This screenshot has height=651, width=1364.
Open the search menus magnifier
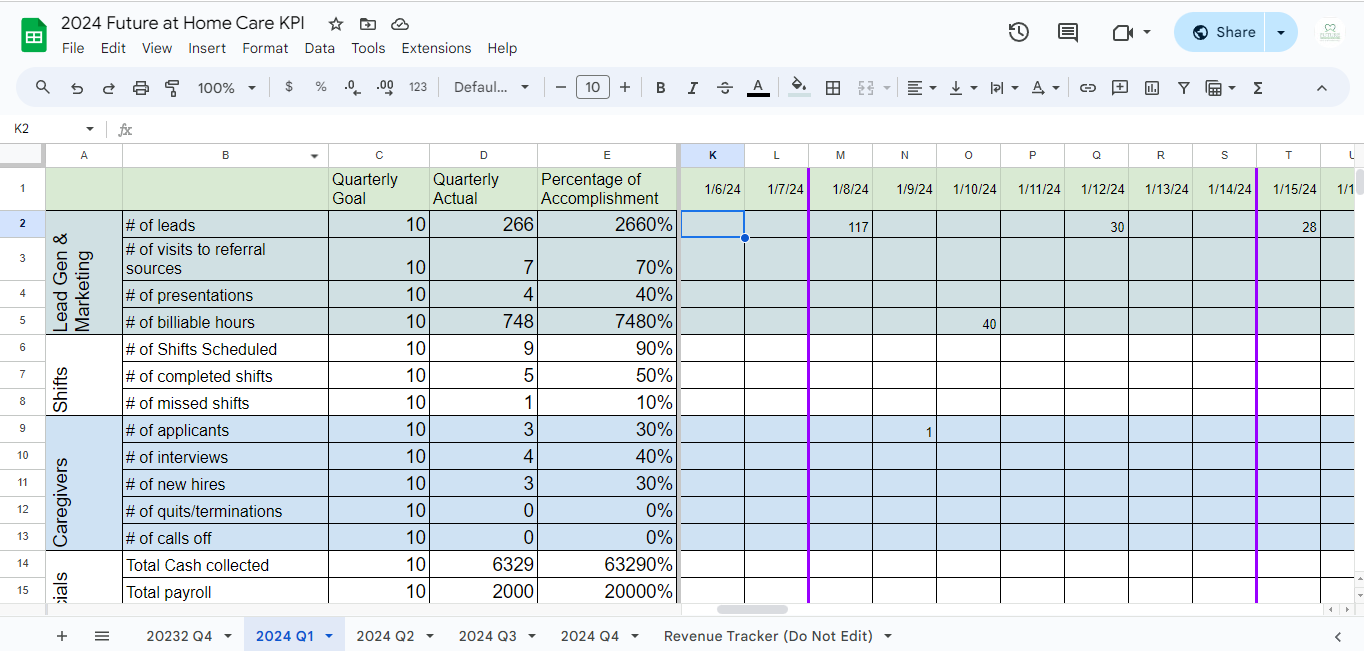43,88
